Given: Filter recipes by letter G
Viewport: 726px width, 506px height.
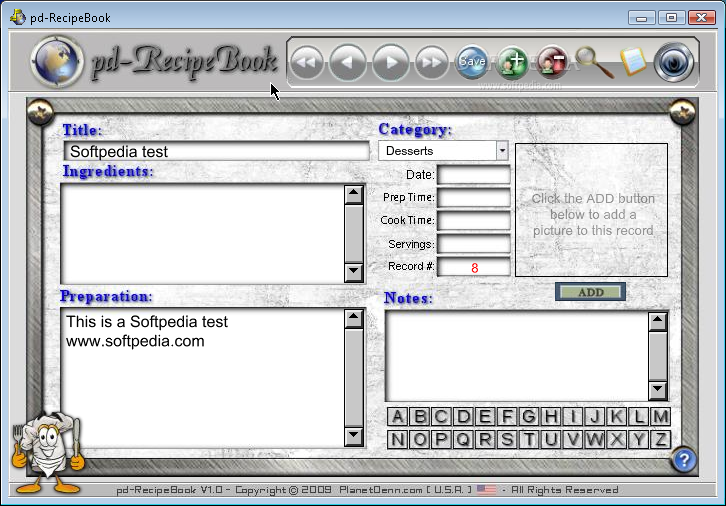Looking at the screenshot, I should (529, 417).
